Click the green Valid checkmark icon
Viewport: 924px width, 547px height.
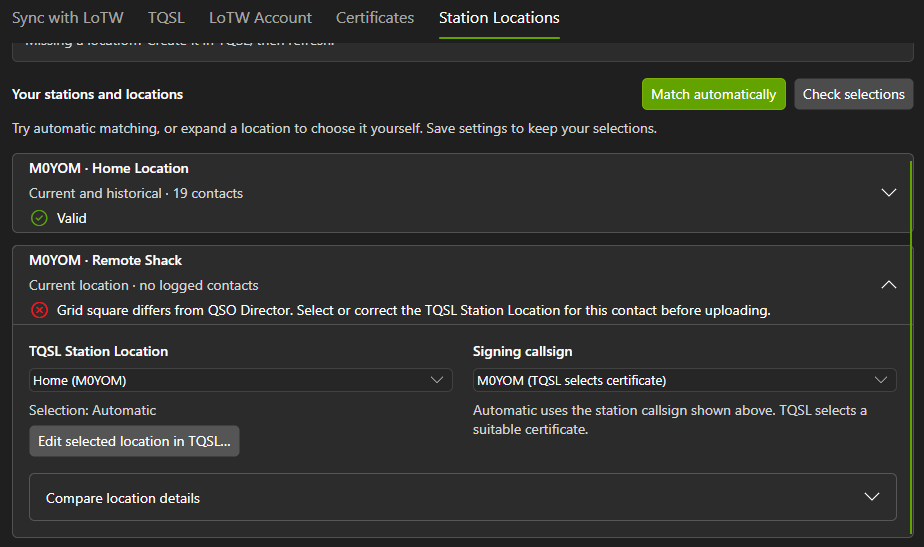pyautogui.click(x=39, y=218)
